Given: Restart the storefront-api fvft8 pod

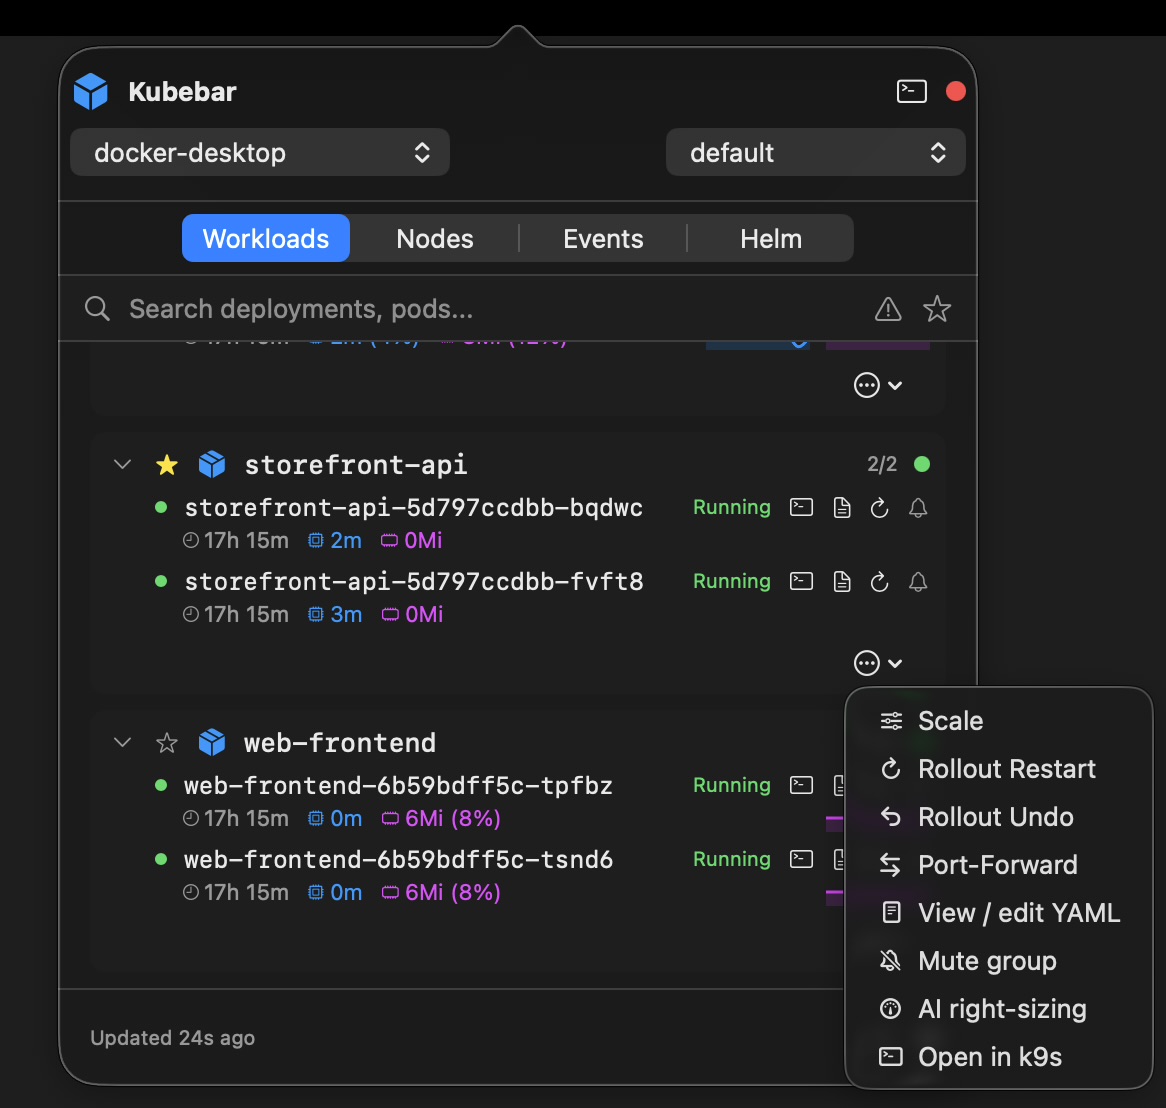Looking at the screenshot, I should (880, 582).
